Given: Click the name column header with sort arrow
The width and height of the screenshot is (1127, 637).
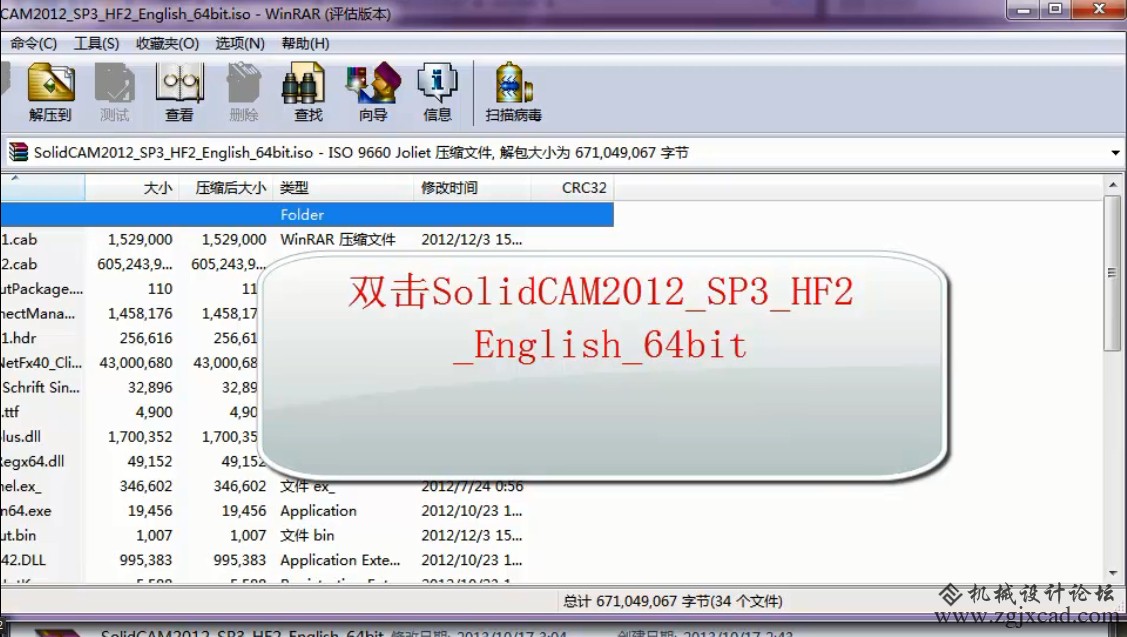Looking at the screenshot, I should (42, 188).
